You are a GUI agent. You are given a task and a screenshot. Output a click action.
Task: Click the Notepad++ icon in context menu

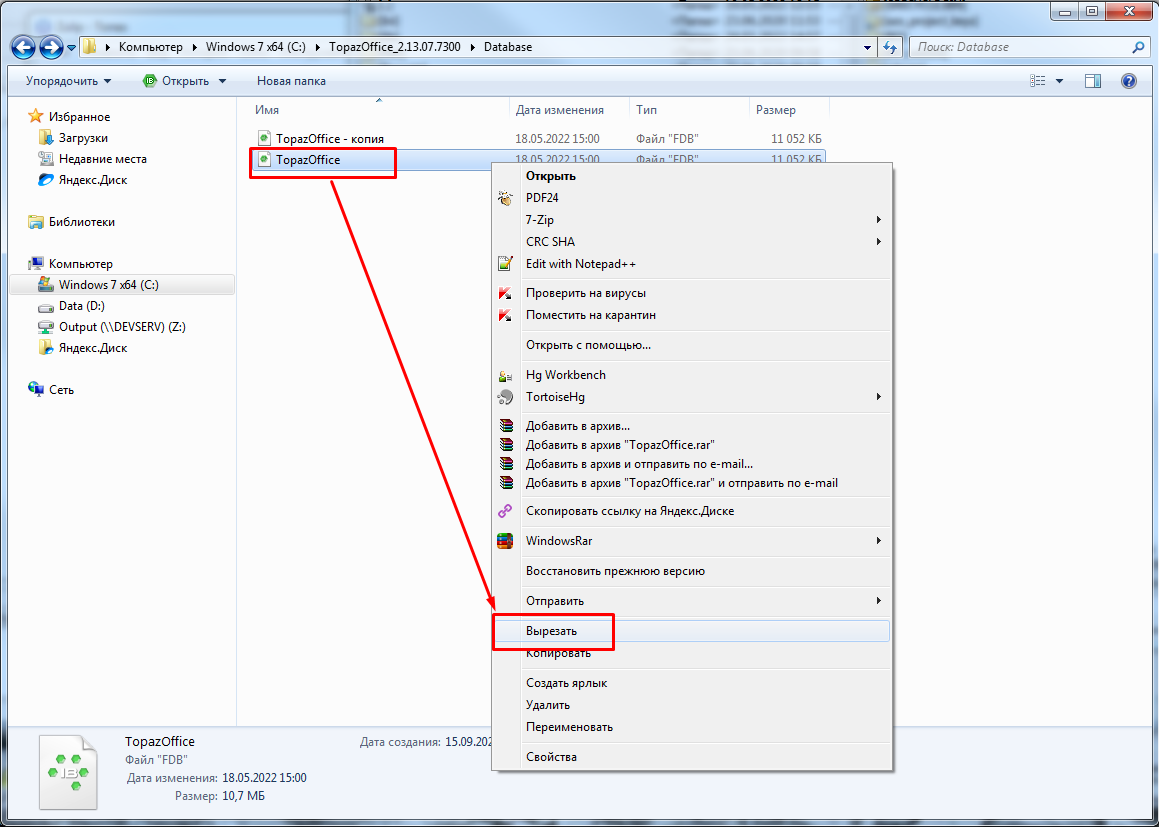coord(506,264)
